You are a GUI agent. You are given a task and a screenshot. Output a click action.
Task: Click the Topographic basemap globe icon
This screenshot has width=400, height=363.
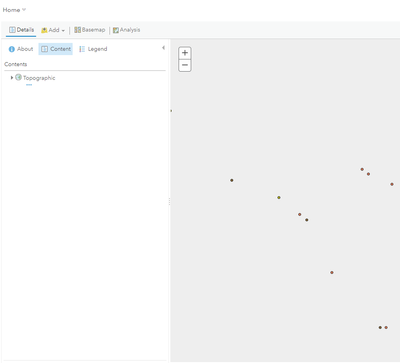(x=18, y=77)
